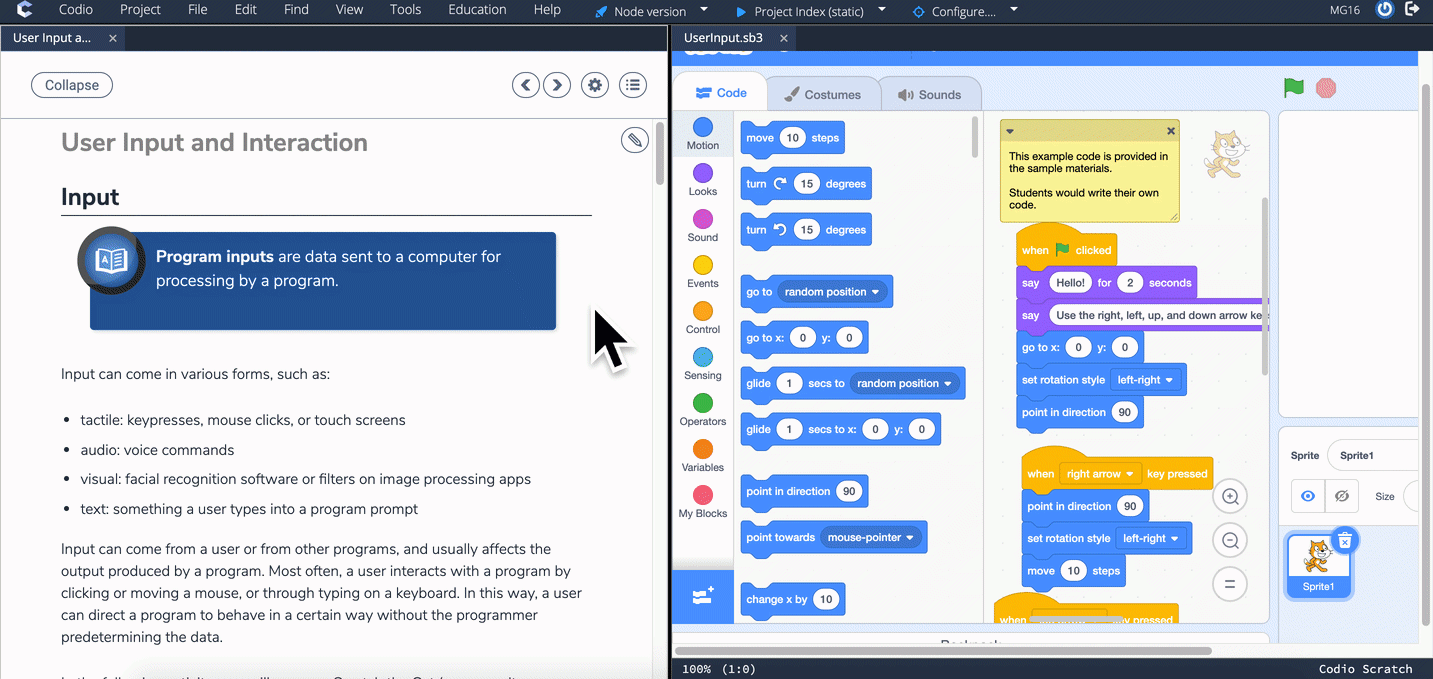Open left-right dropdown under go to x y script
The image size is (1433, 679).
[1146, 380]
